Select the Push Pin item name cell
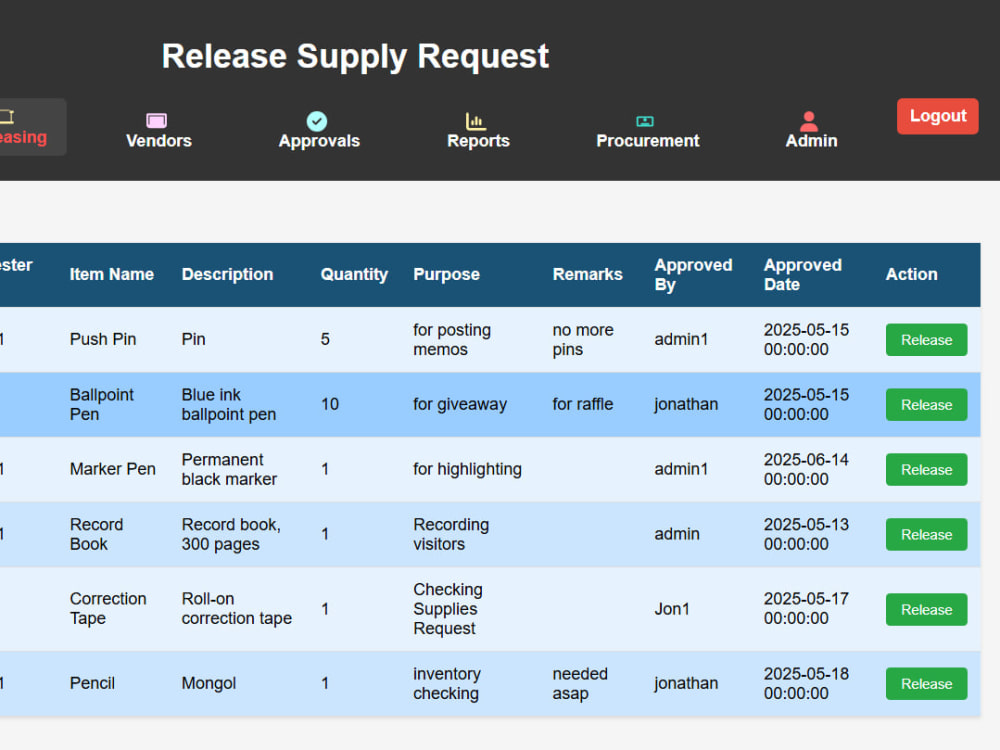The image size is (1000, 750). coord(103,339)
